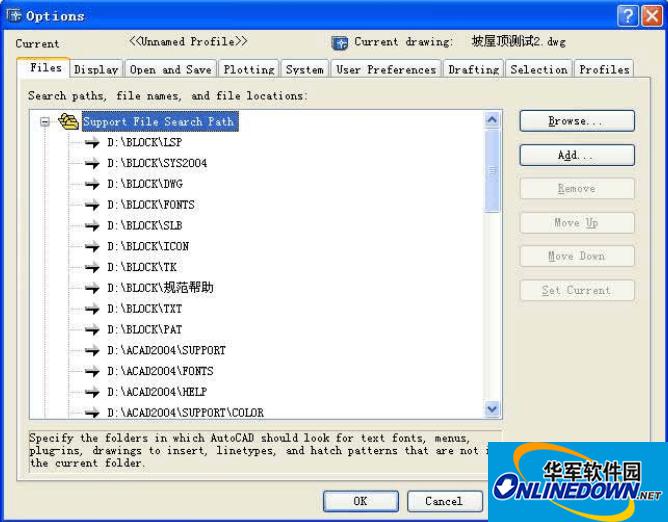Image resolution: width=668 pixels, height=522 pixels.
Task: Go to the System tab
Action: (x=305, y=69)
